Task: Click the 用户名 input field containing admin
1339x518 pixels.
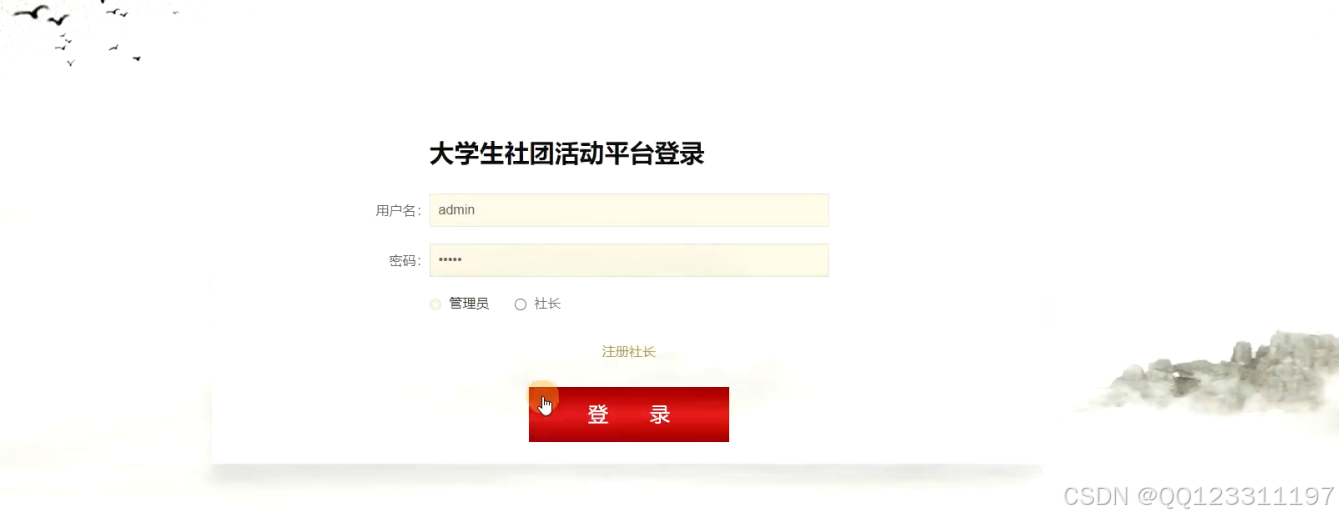Action: pos(629,210)
